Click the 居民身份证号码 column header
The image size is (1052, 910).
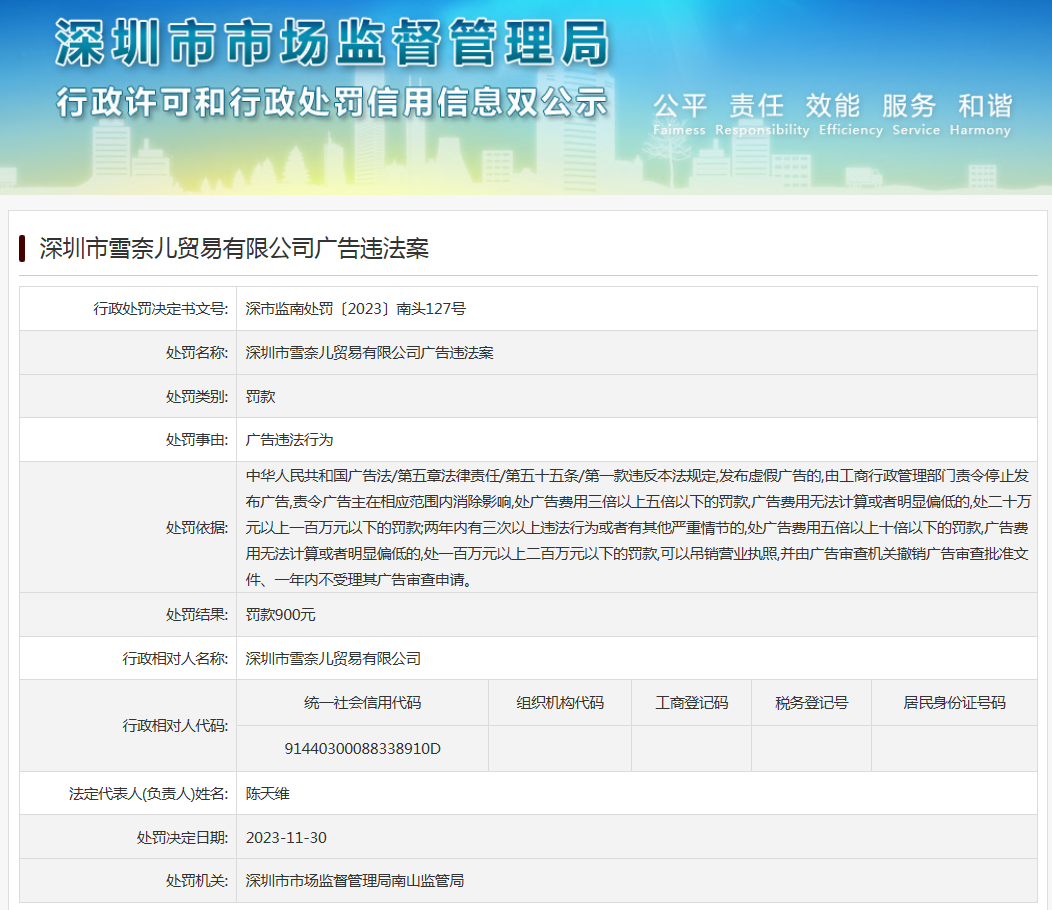click(954, 703)
